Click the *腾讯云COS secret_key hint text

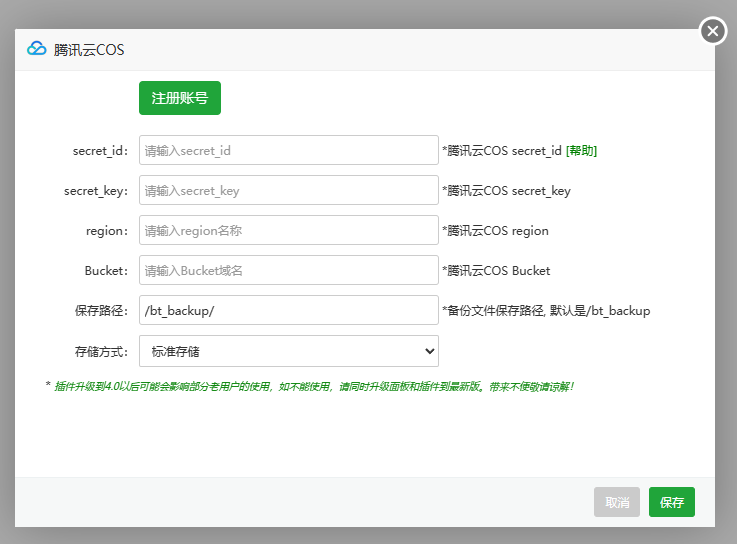pos(506,191)
